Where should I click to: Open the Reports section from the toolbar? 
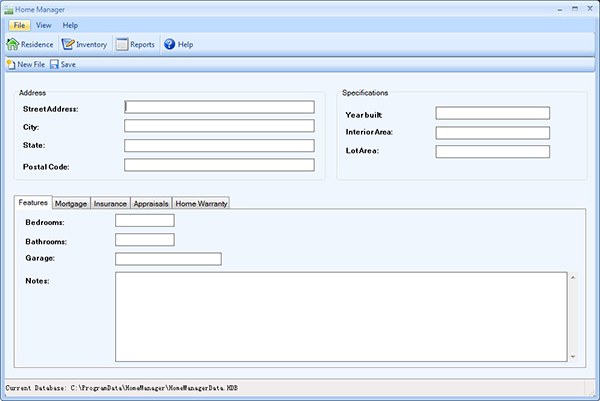coord(135,44)
